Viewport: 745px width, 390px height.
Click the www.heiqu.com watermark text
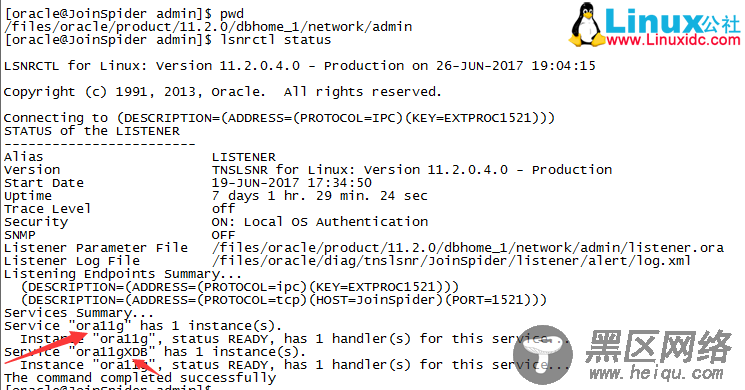(656, 373)
